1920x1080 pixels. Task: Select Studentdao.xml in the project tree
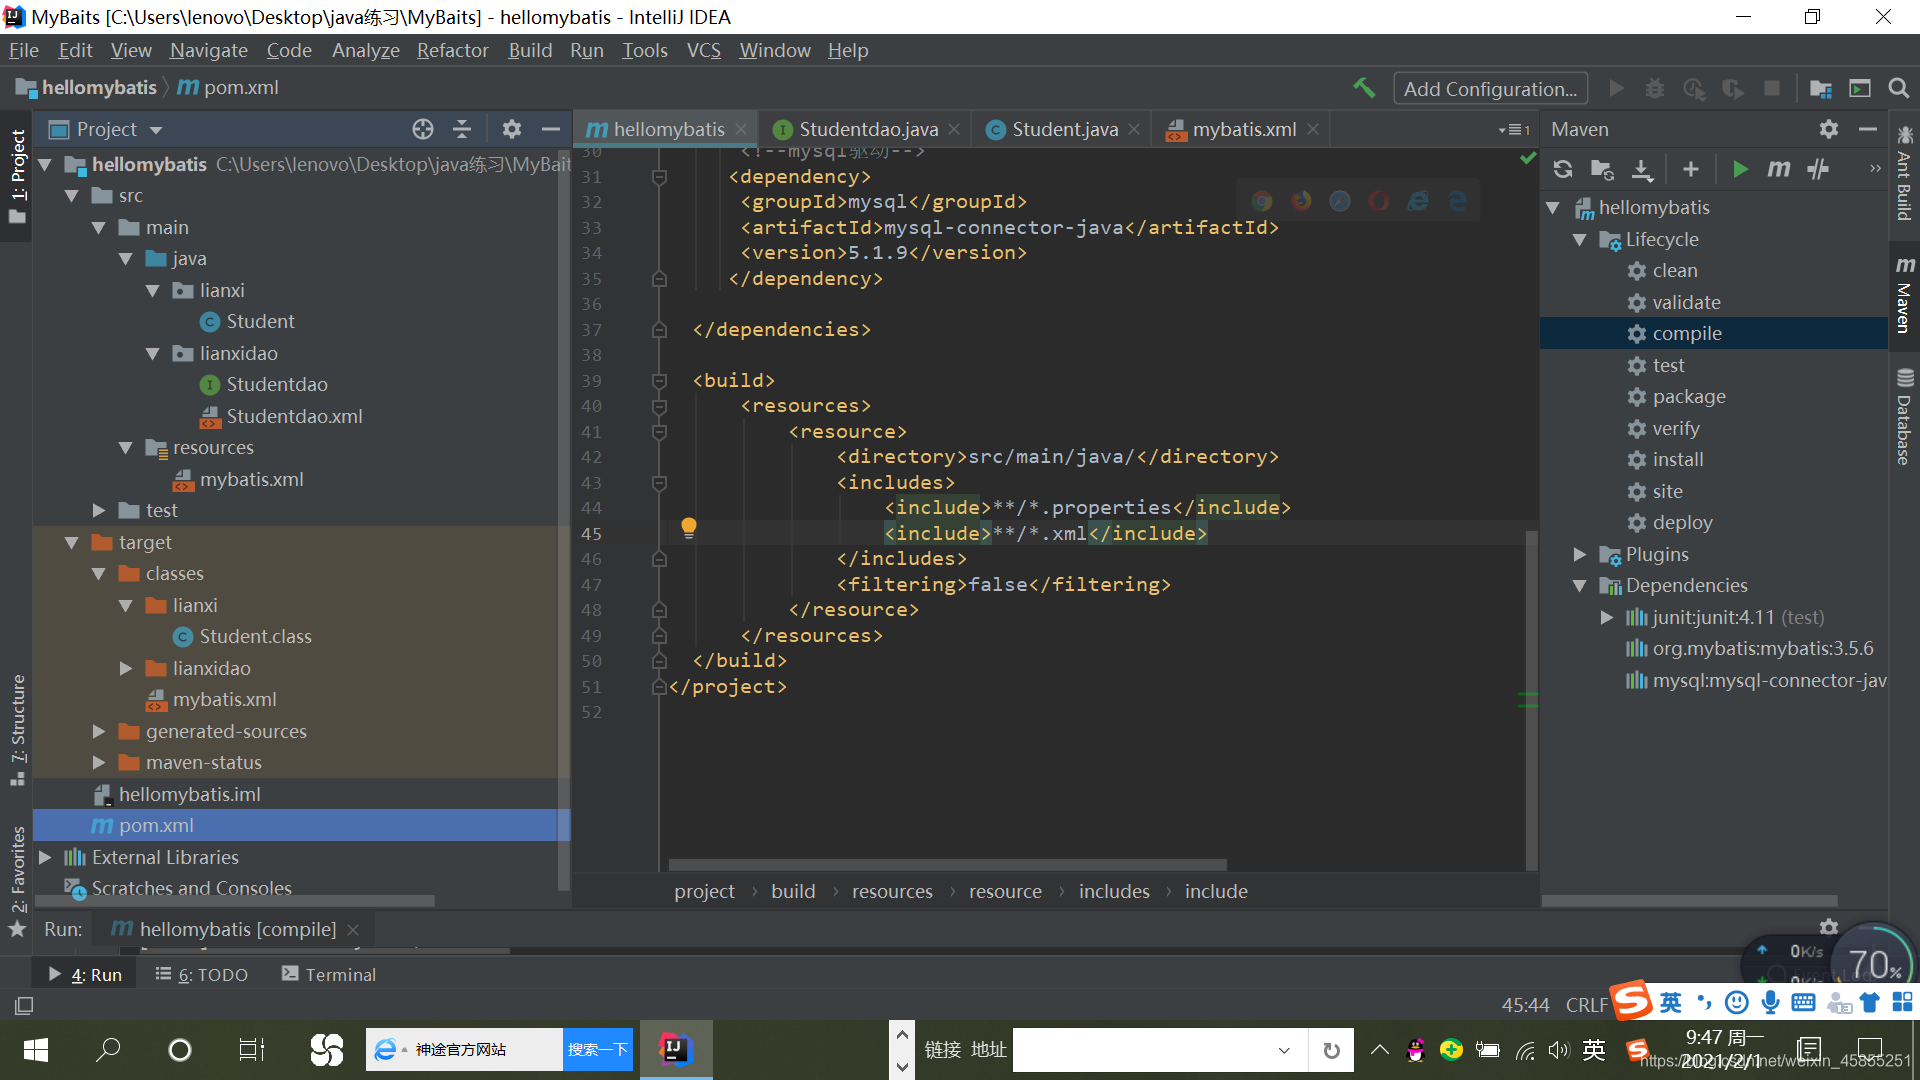point(294,417)
